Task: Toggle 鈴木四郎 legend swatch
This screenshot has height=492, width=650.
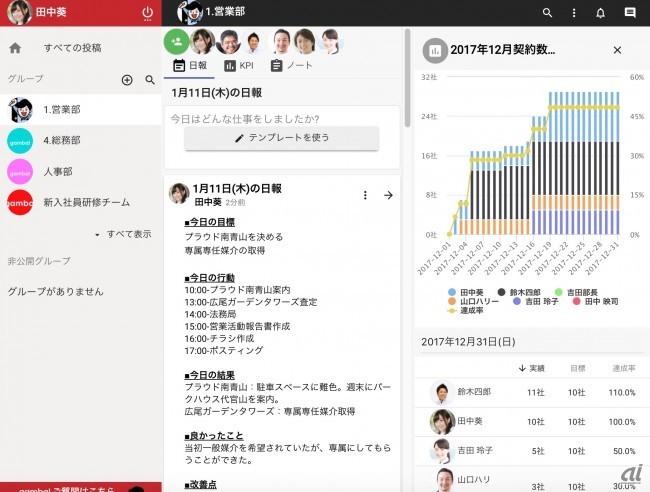Action: tap(501, 292)
